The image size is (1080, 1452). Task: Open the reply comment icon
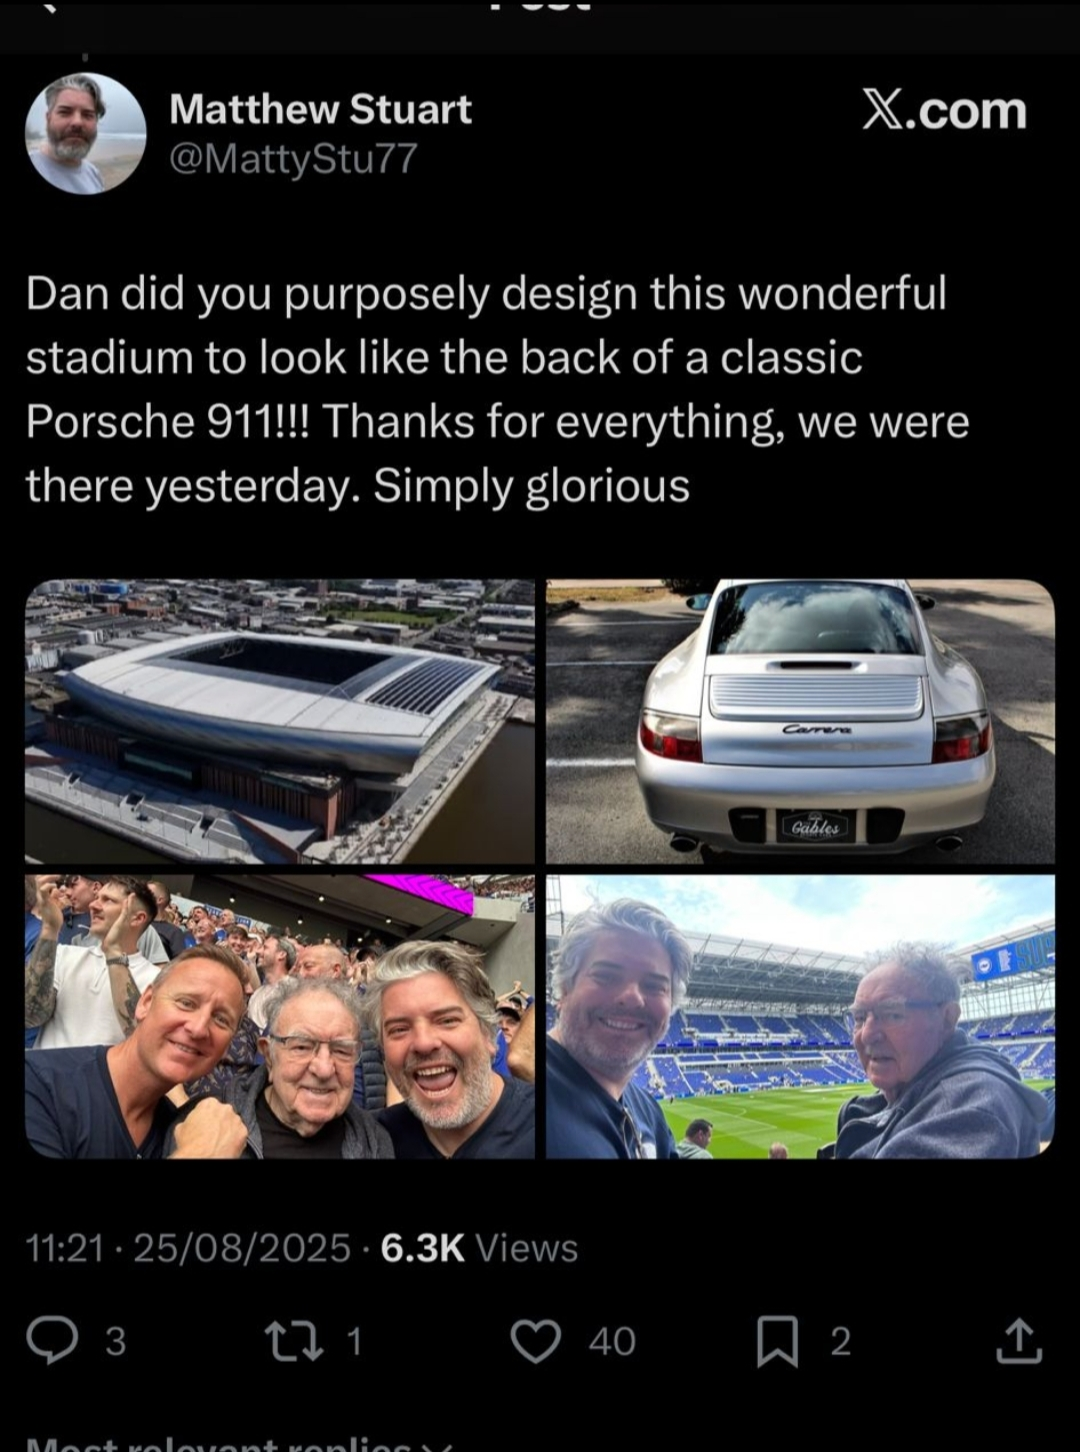tap(51, 1341)
